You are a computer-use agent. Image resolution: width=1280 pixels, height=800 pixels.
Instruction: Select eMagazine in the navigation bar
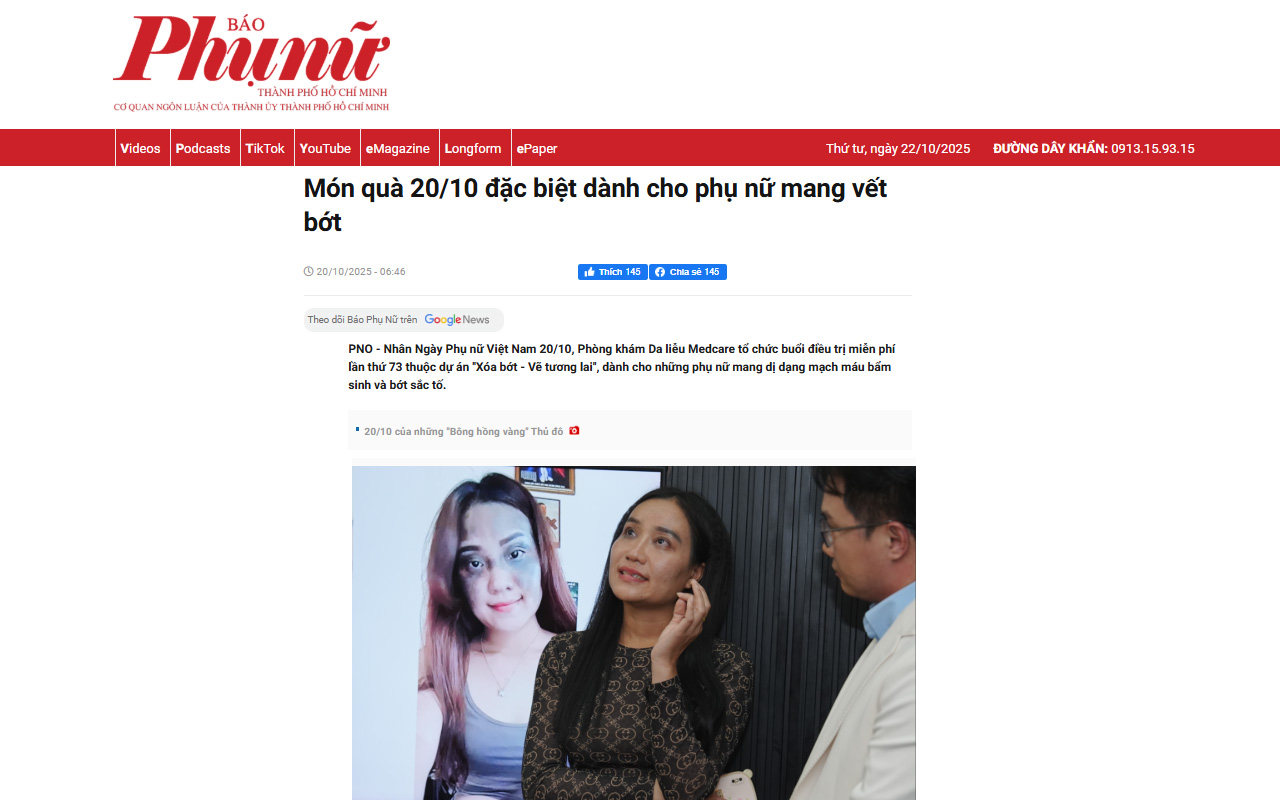(x=398, y=148)
